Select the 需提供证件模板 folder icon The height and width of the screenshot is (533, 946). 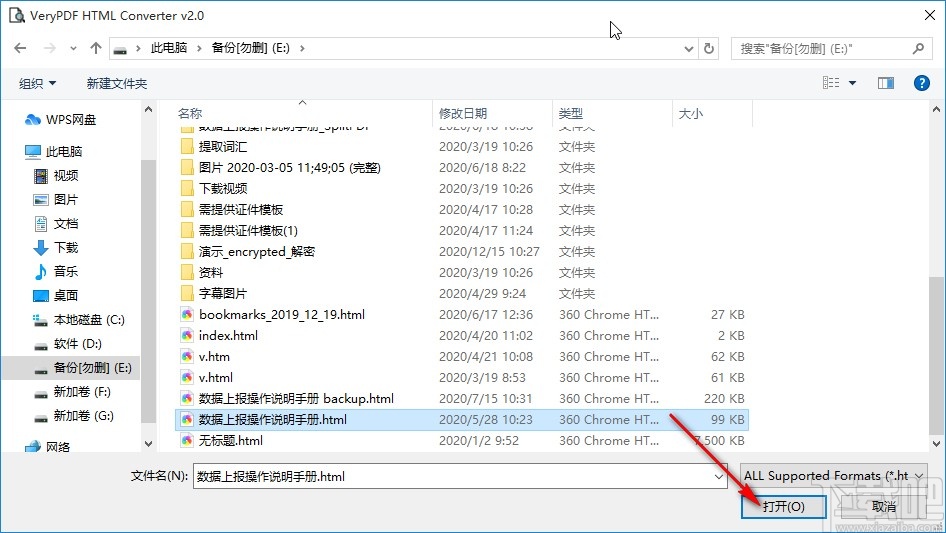[188, 209]
